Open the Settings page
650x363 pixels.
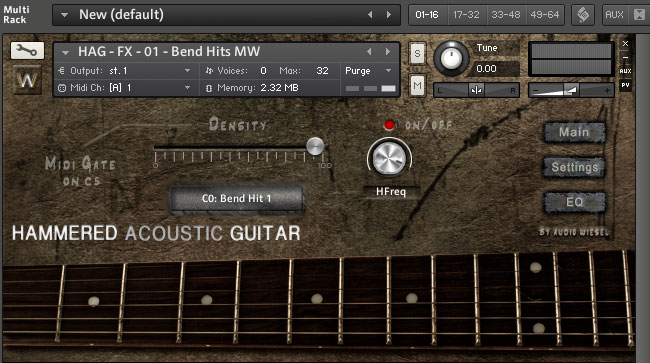click(575, 167)
